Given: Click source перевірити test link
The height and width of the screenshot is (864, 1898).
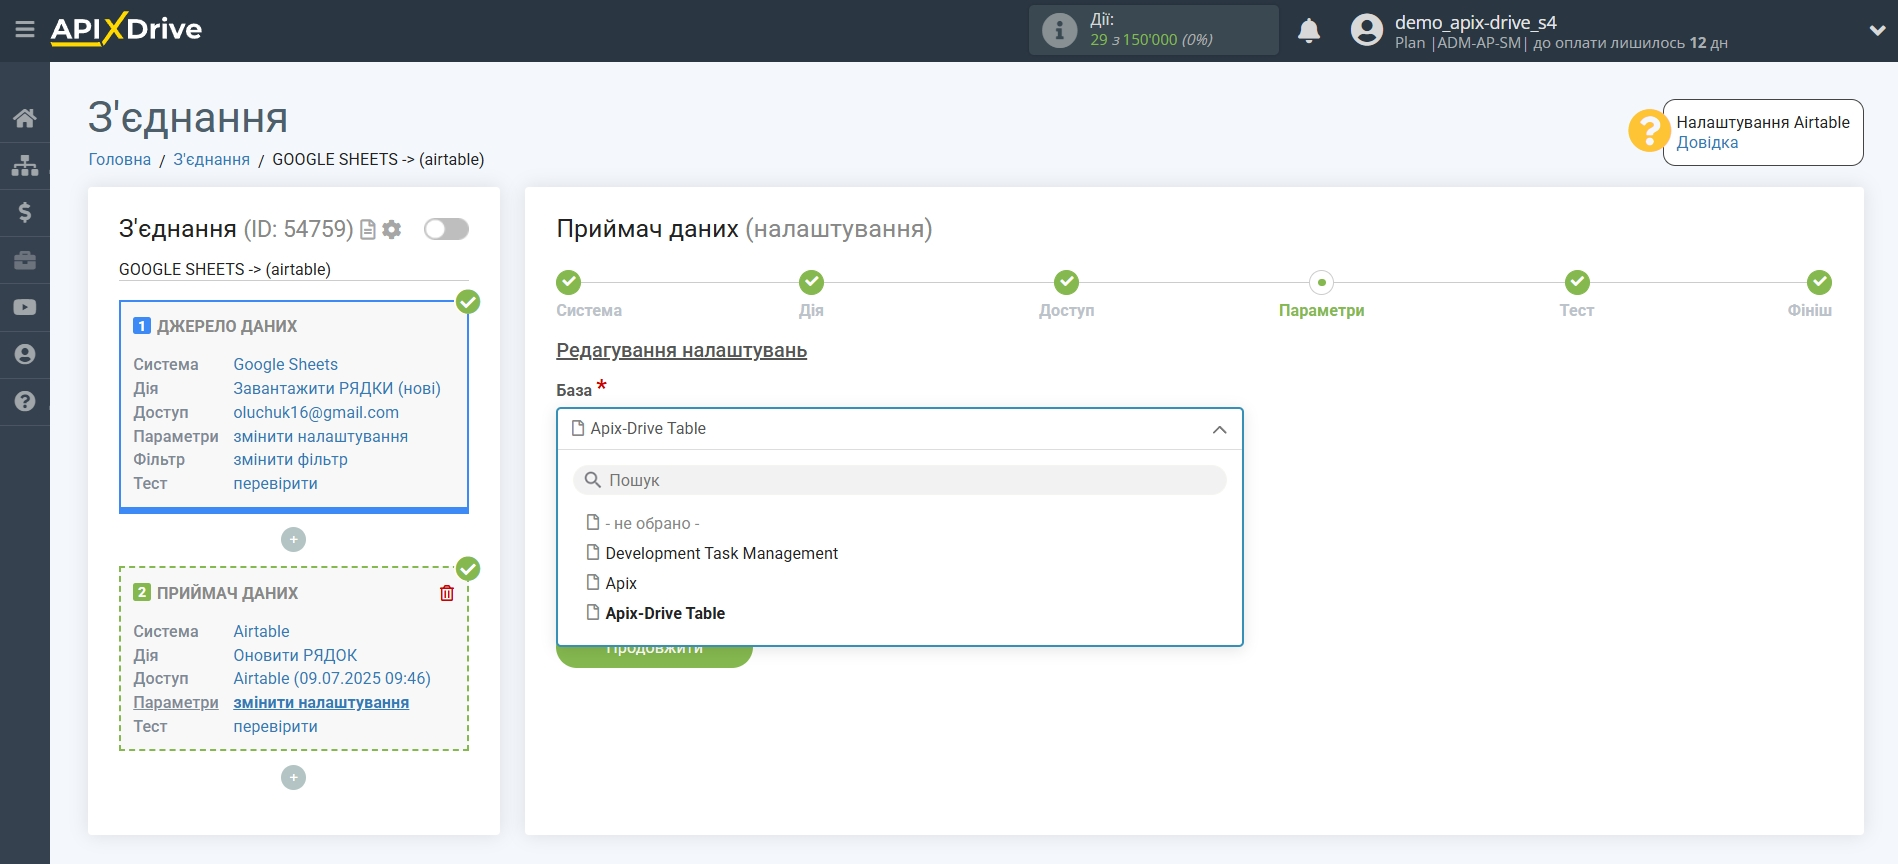Looking at the screenshot, I should tap(275, 483).
